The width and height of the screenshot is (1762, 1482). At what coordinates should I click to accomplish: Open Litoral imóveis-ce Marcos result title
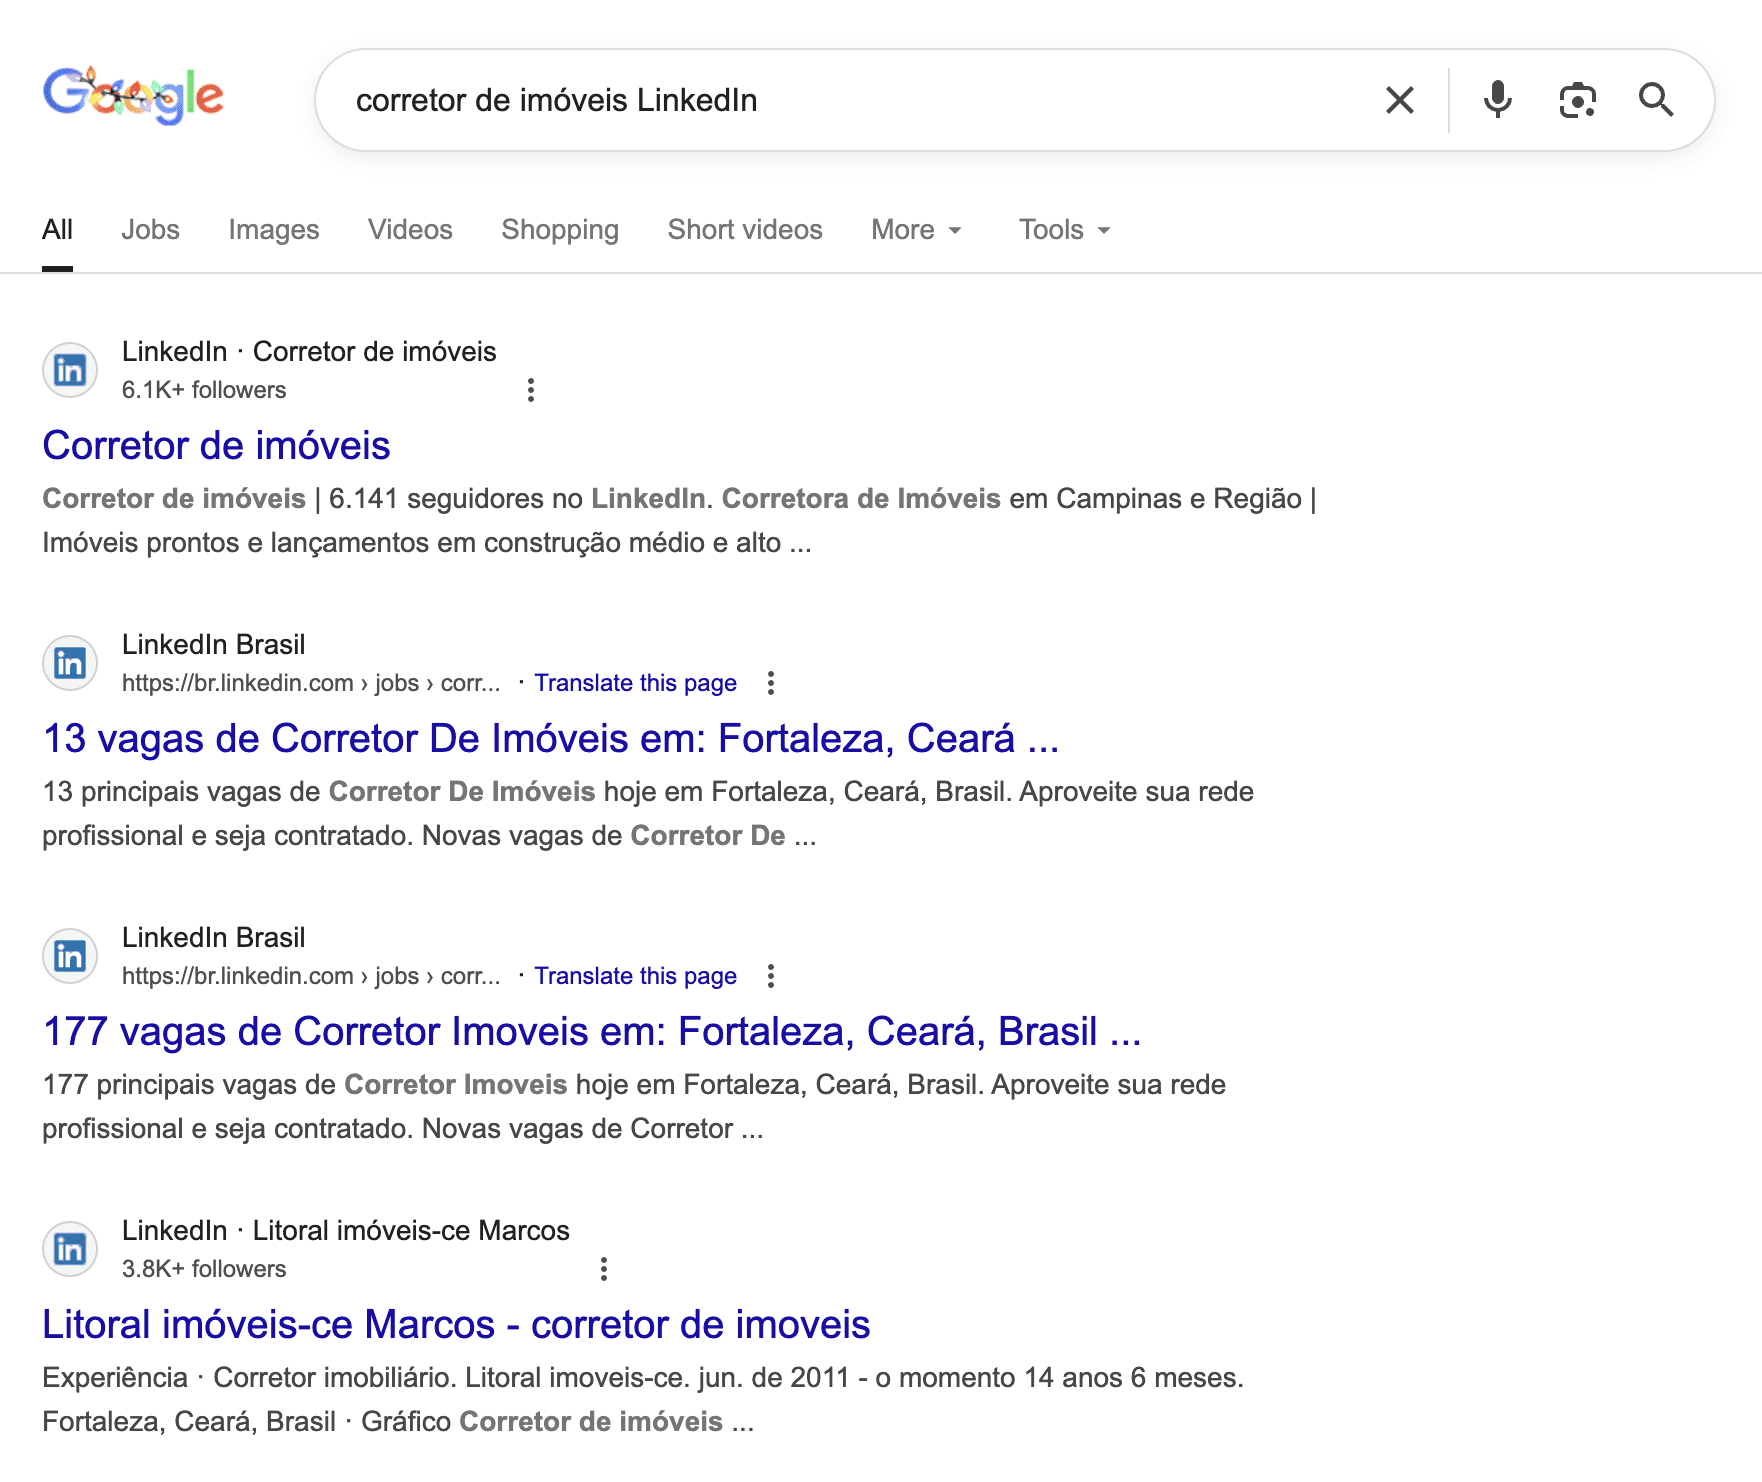coord(456,1325)
